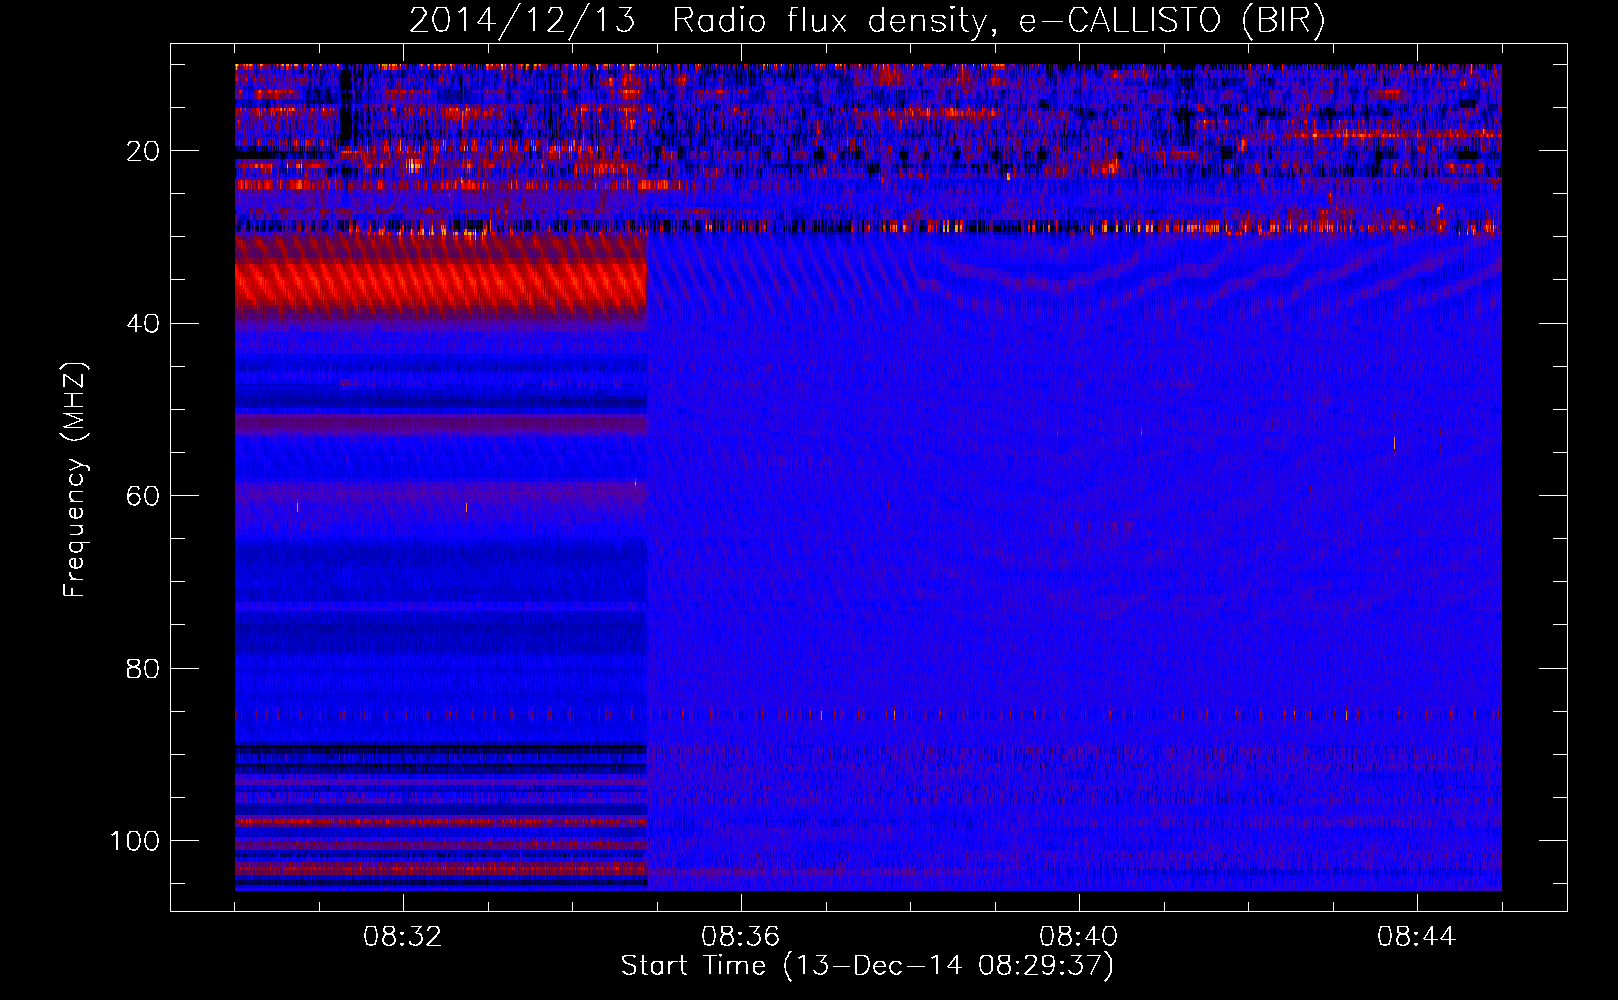
Task: Click the 'Frequency (MHZ)' axis label
Action: click(x=75, y=480)
